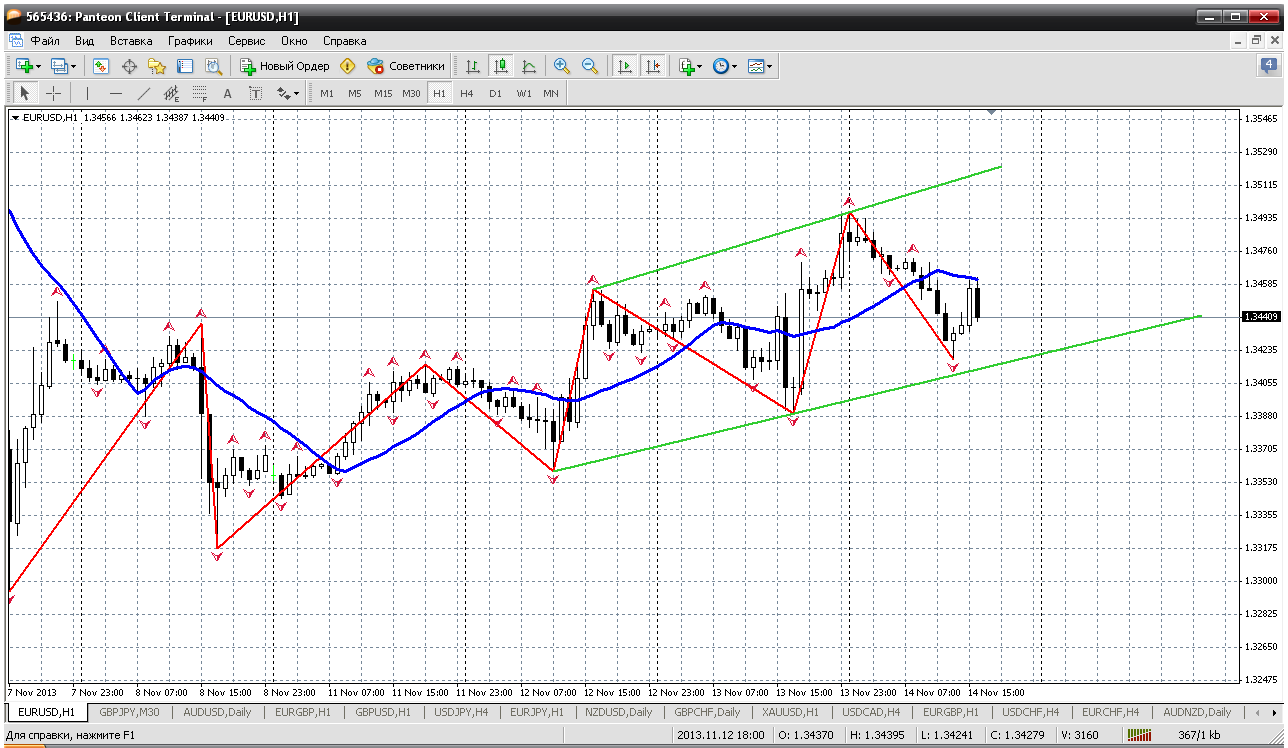Select the trendline drawing tool
This screenshot has width=1288, height=748.
(x=143, y=93)
